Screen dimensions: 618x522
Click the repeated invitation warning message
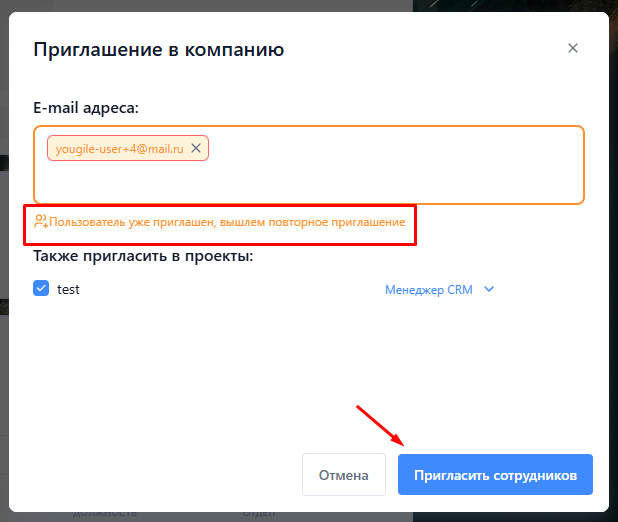(227, 222)
